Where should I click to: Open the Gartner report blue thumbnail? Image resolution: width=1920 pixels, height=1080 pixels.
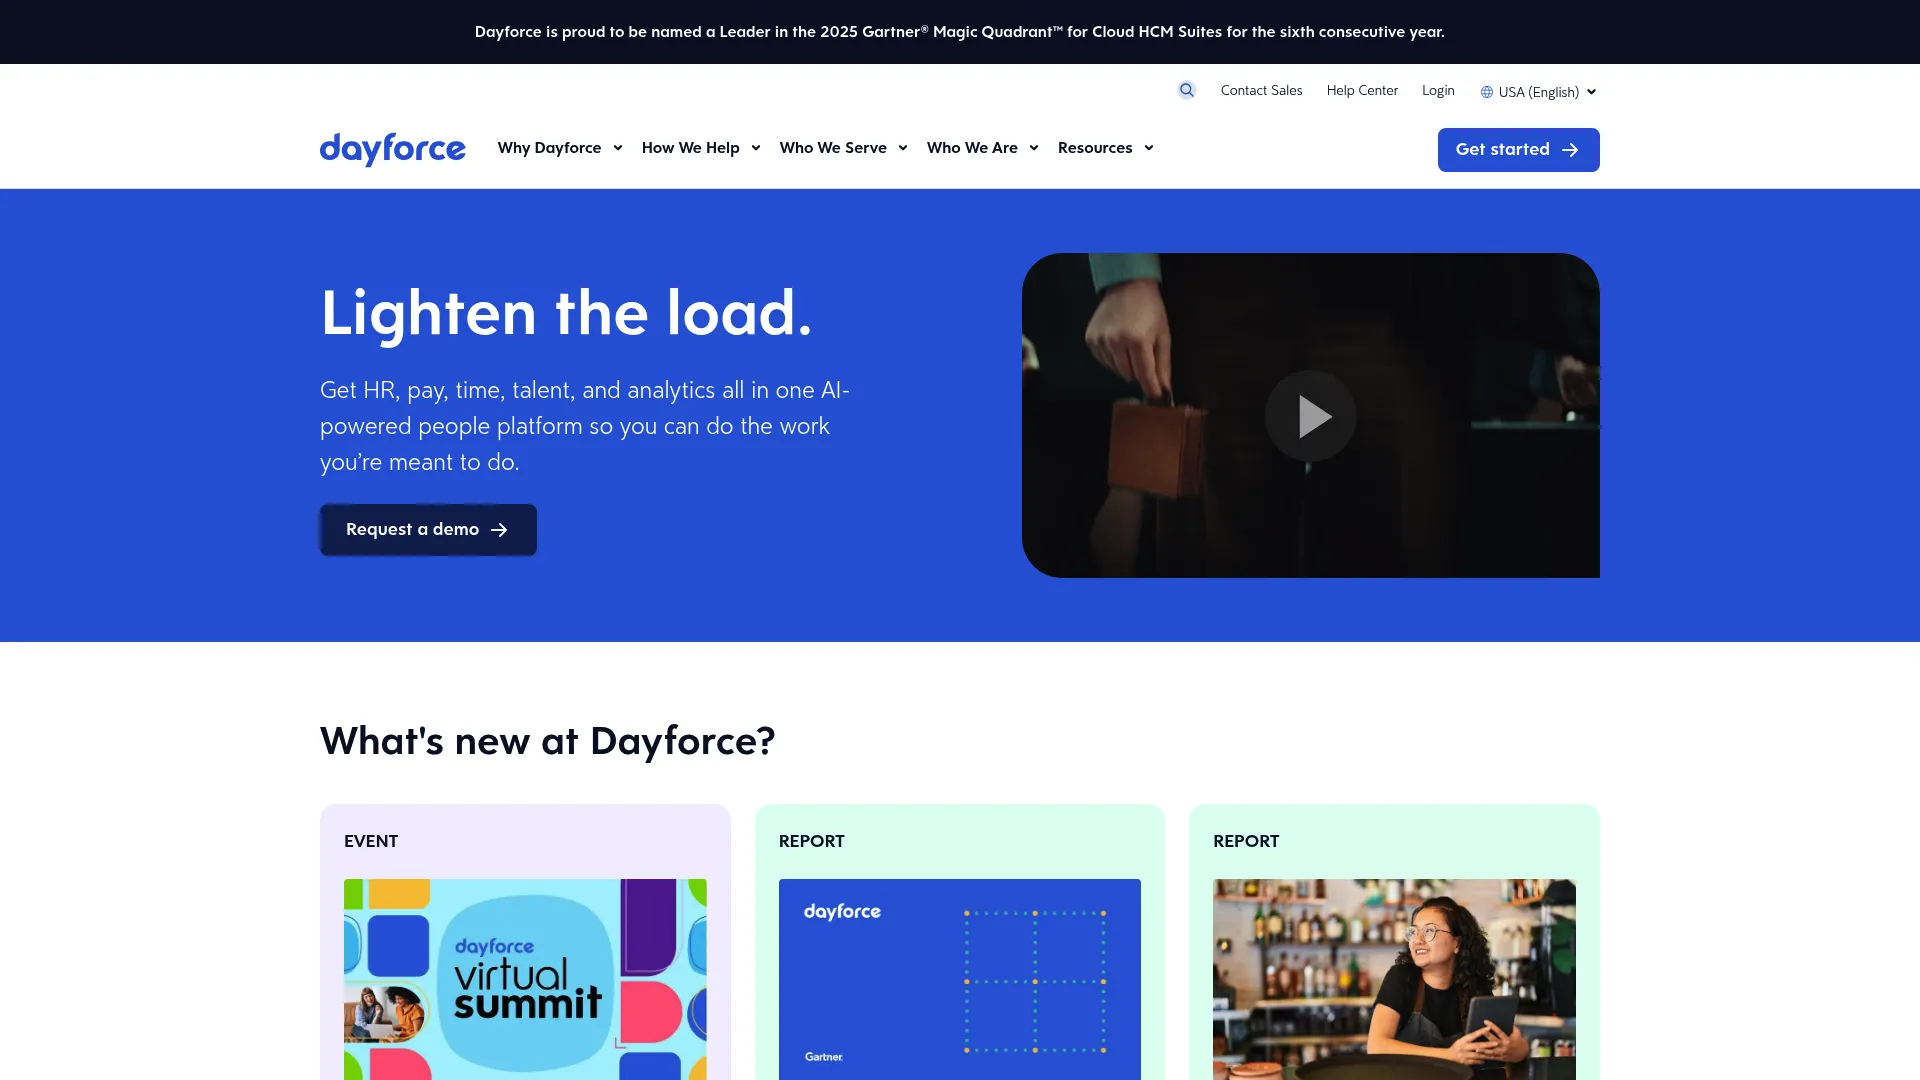960,979
